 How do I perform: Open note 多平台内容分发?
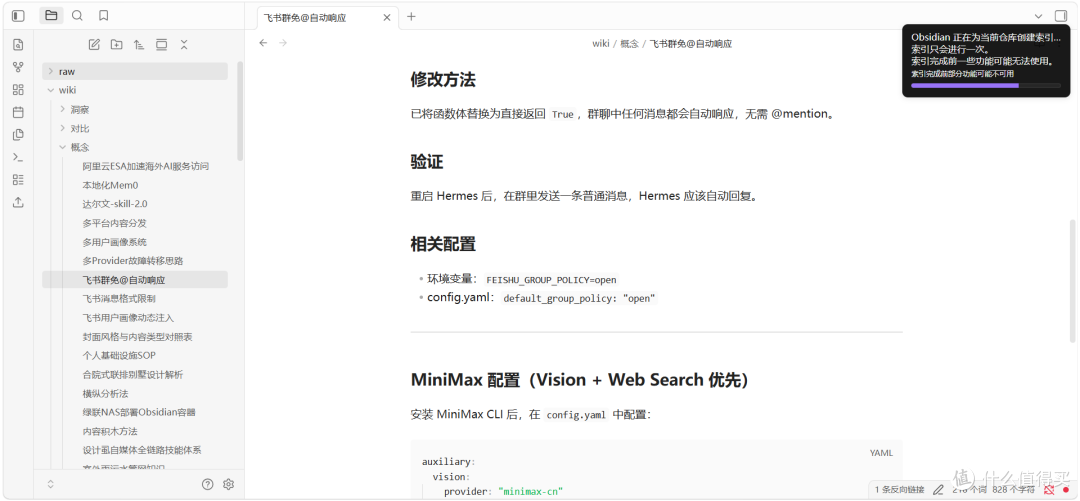coord(114,223)
